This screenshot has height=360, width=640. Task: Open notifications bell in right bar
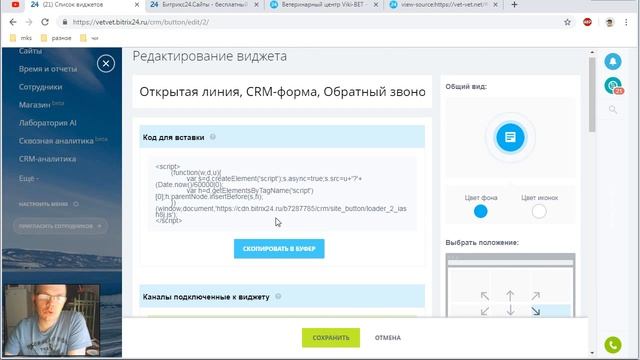coord(613,62)
